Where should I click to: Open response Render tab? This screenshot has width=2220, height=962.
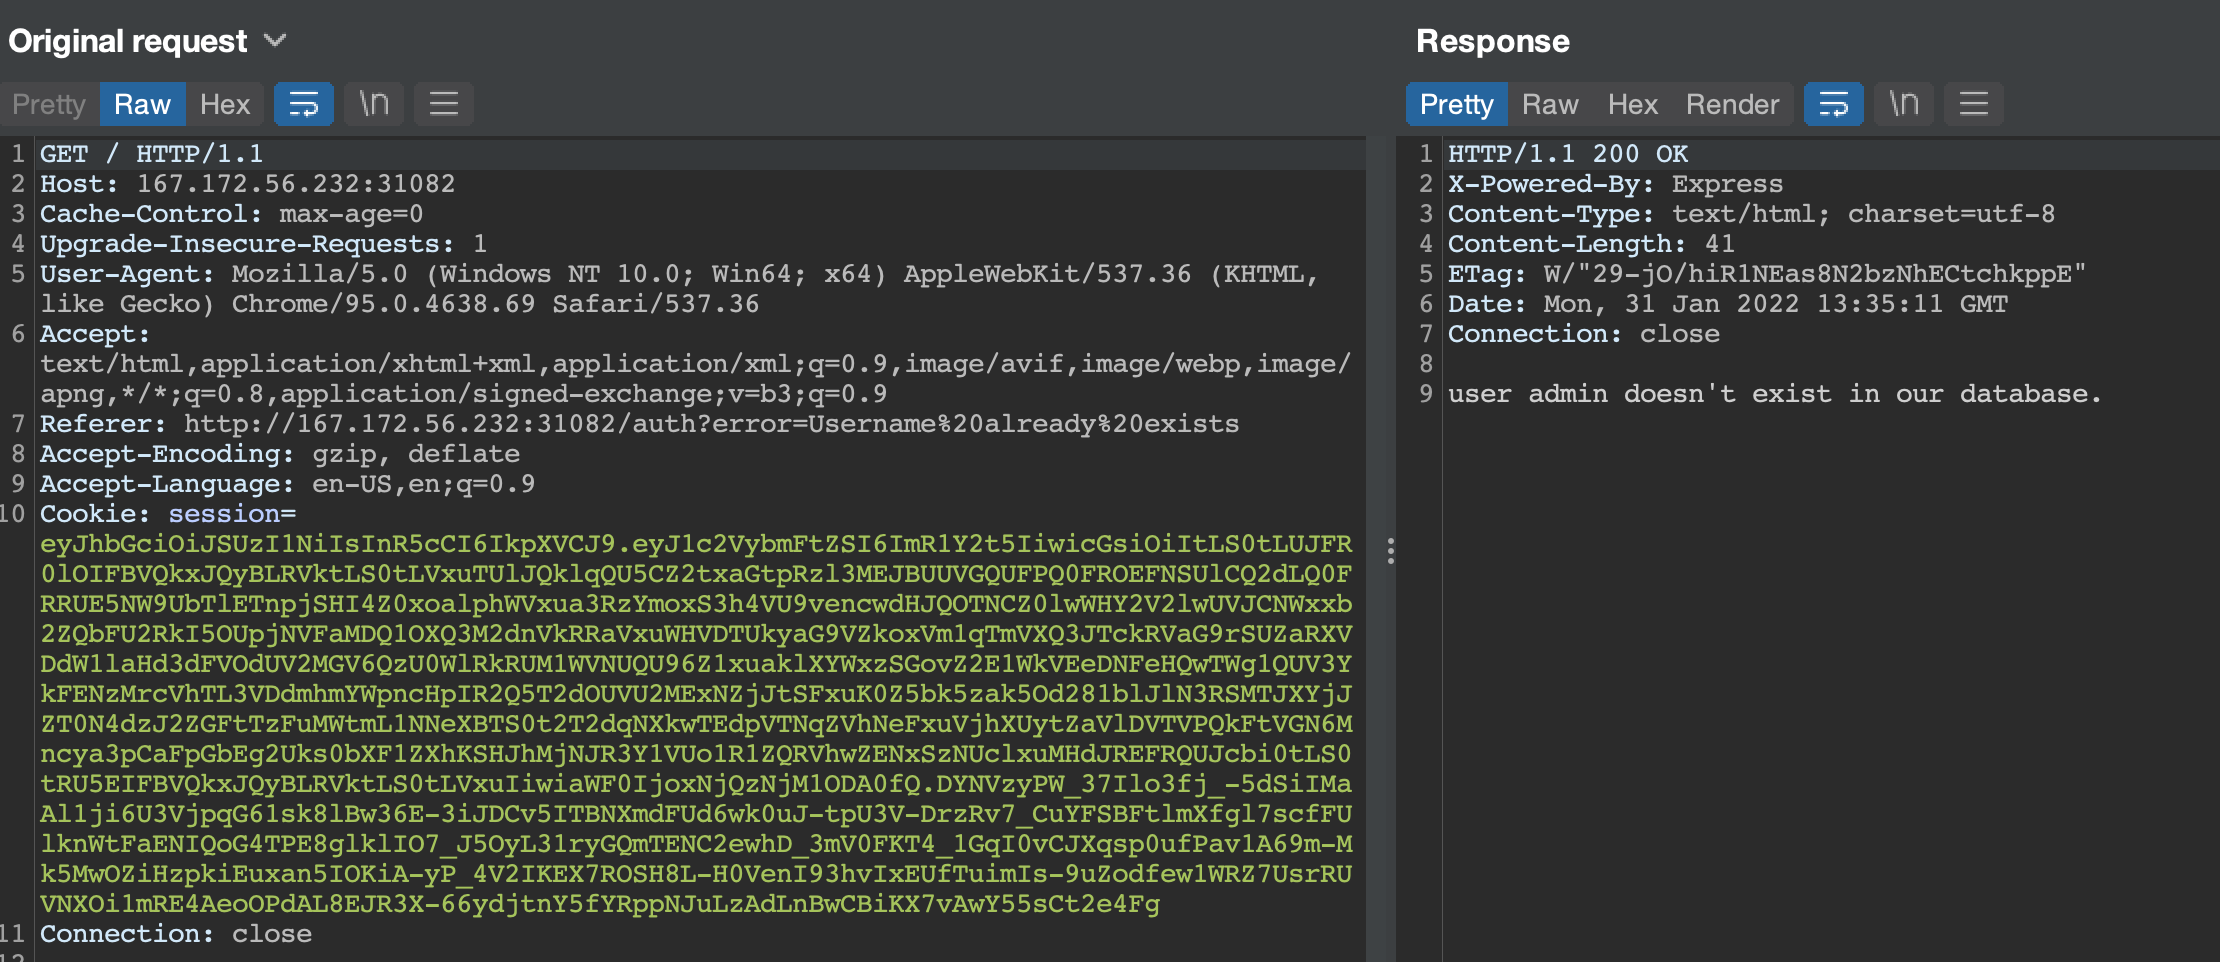click(1732, 104)
